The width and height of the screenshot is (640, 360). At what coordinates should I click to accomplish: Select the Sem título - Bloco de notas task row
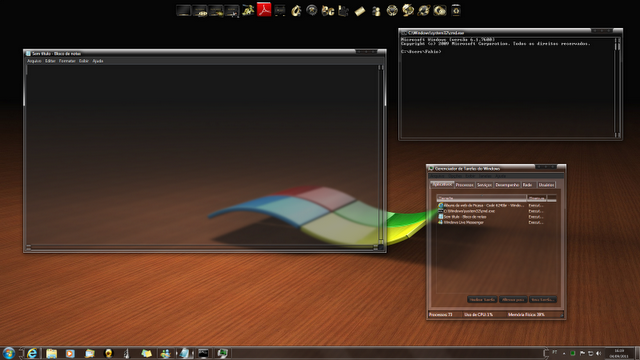tap(491, 217)
